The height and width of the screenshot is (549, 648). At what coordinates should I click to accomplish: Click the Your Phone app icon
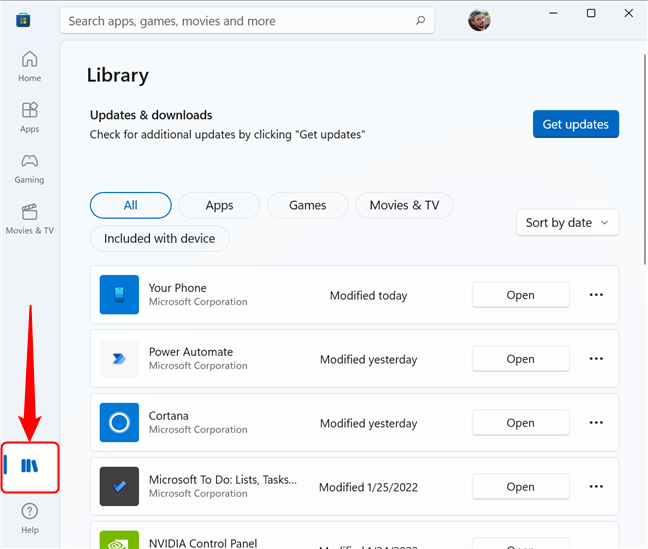(119, 294)
